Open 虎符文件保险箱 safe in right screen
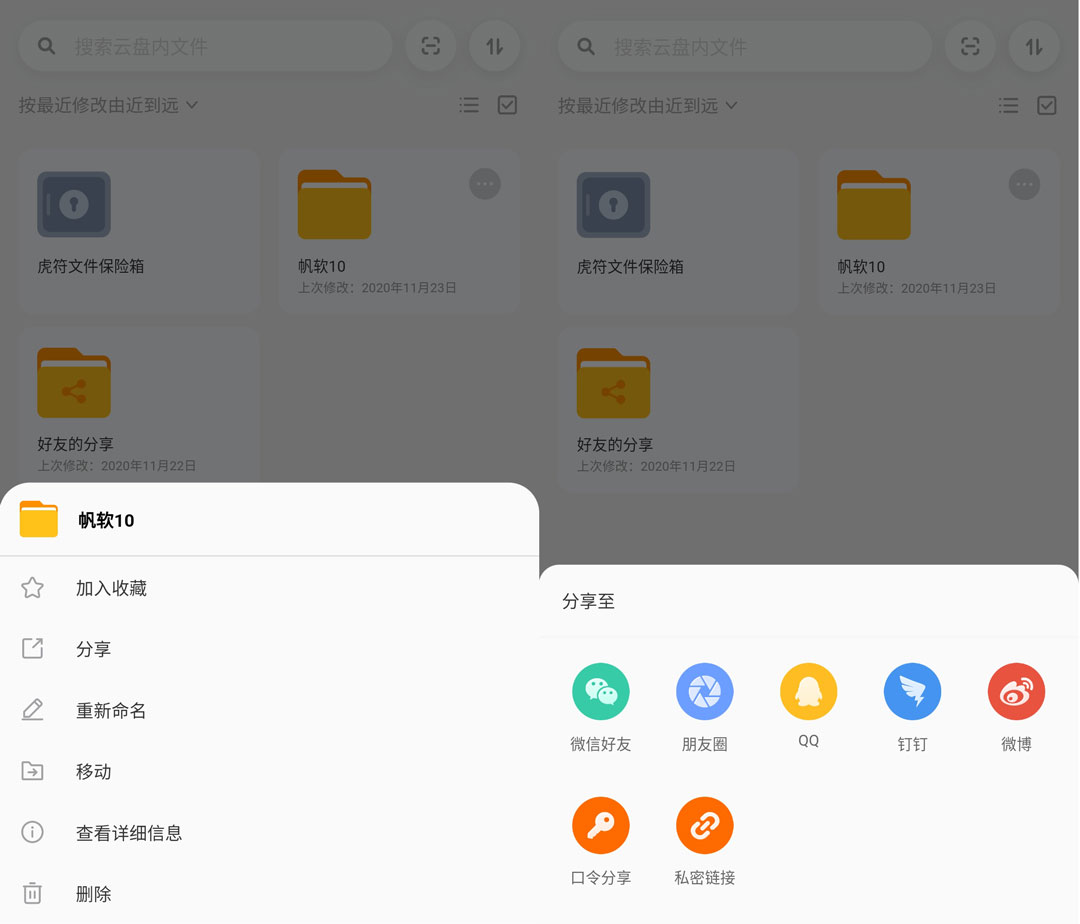The height and width of the screenshot is (924, 1080). pos(678,233)
